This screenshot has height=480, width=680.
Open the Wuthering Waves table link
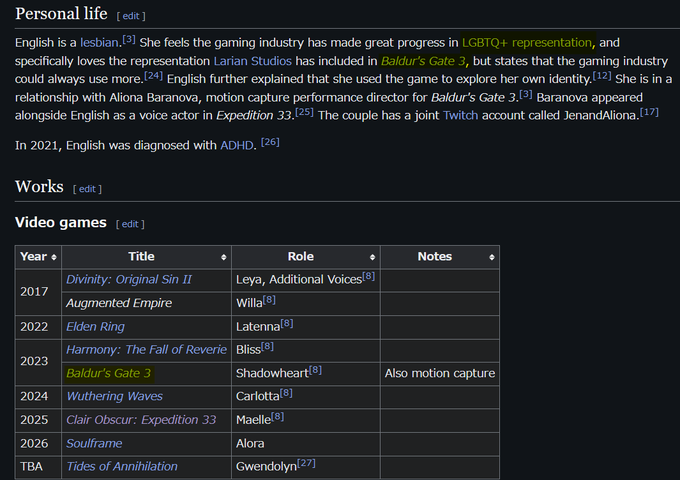tap(114, 396)
